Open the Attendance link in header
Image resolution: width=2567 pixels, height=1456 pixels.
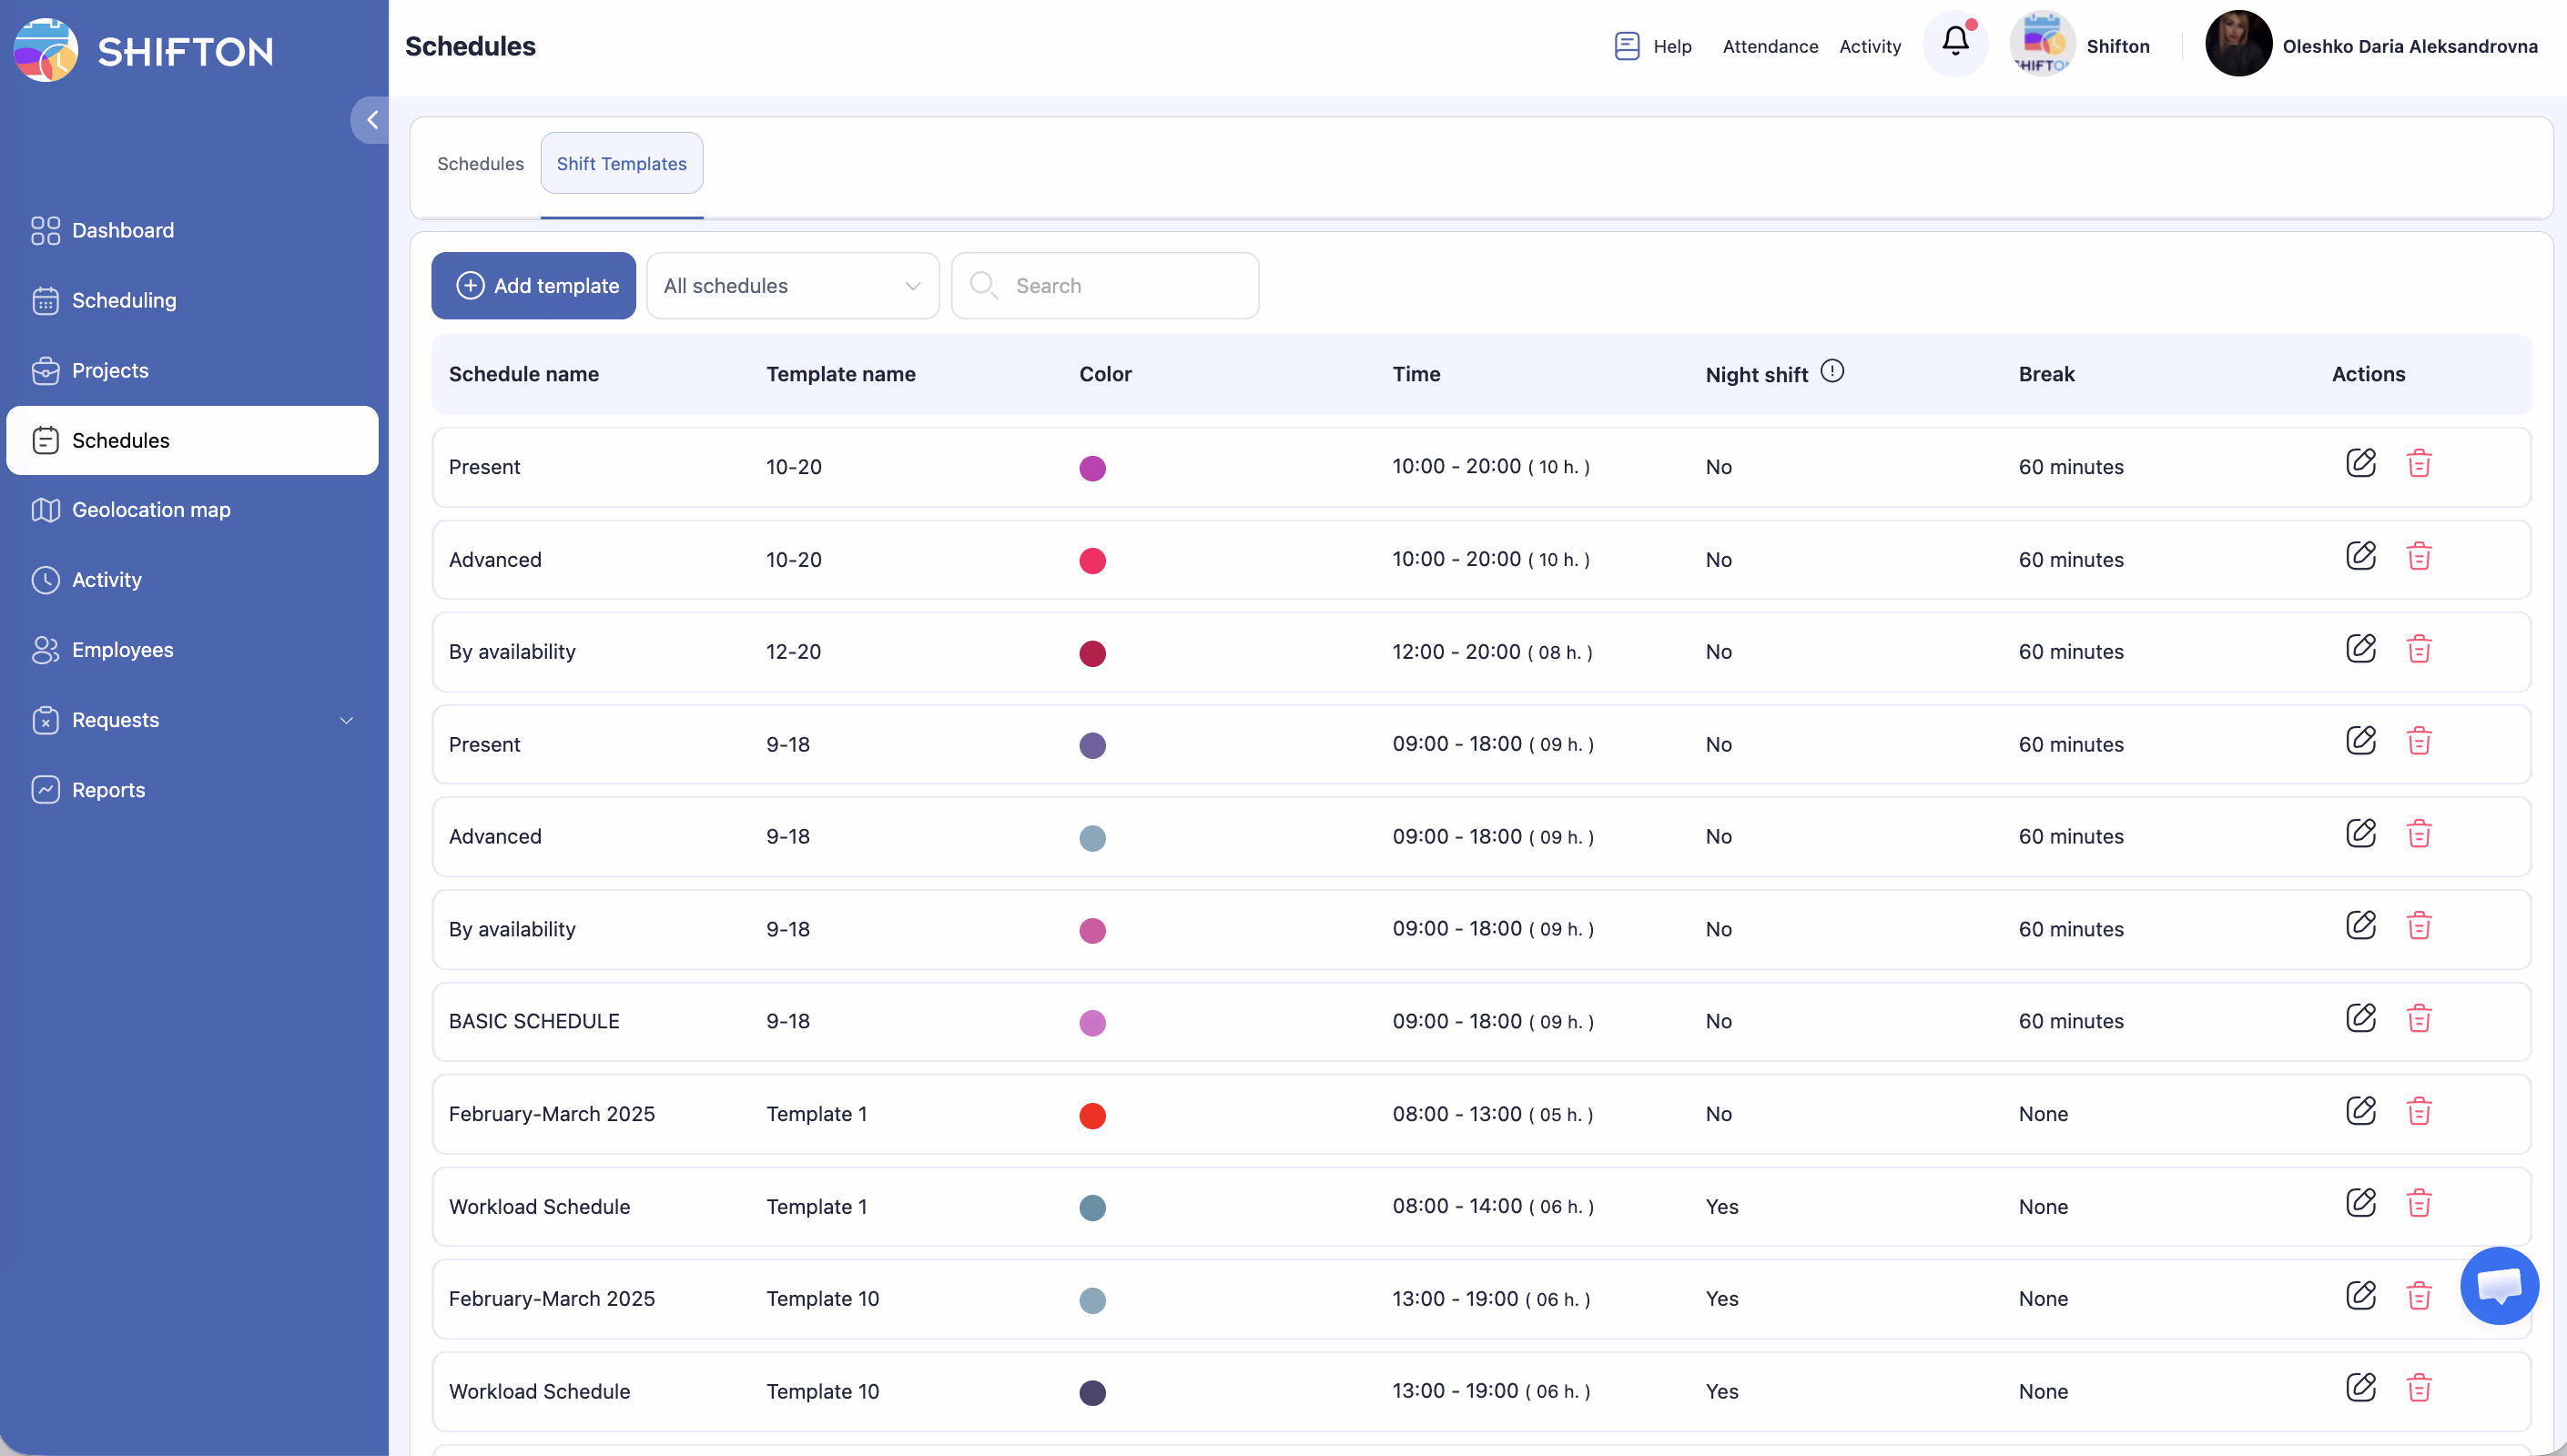1769,46
